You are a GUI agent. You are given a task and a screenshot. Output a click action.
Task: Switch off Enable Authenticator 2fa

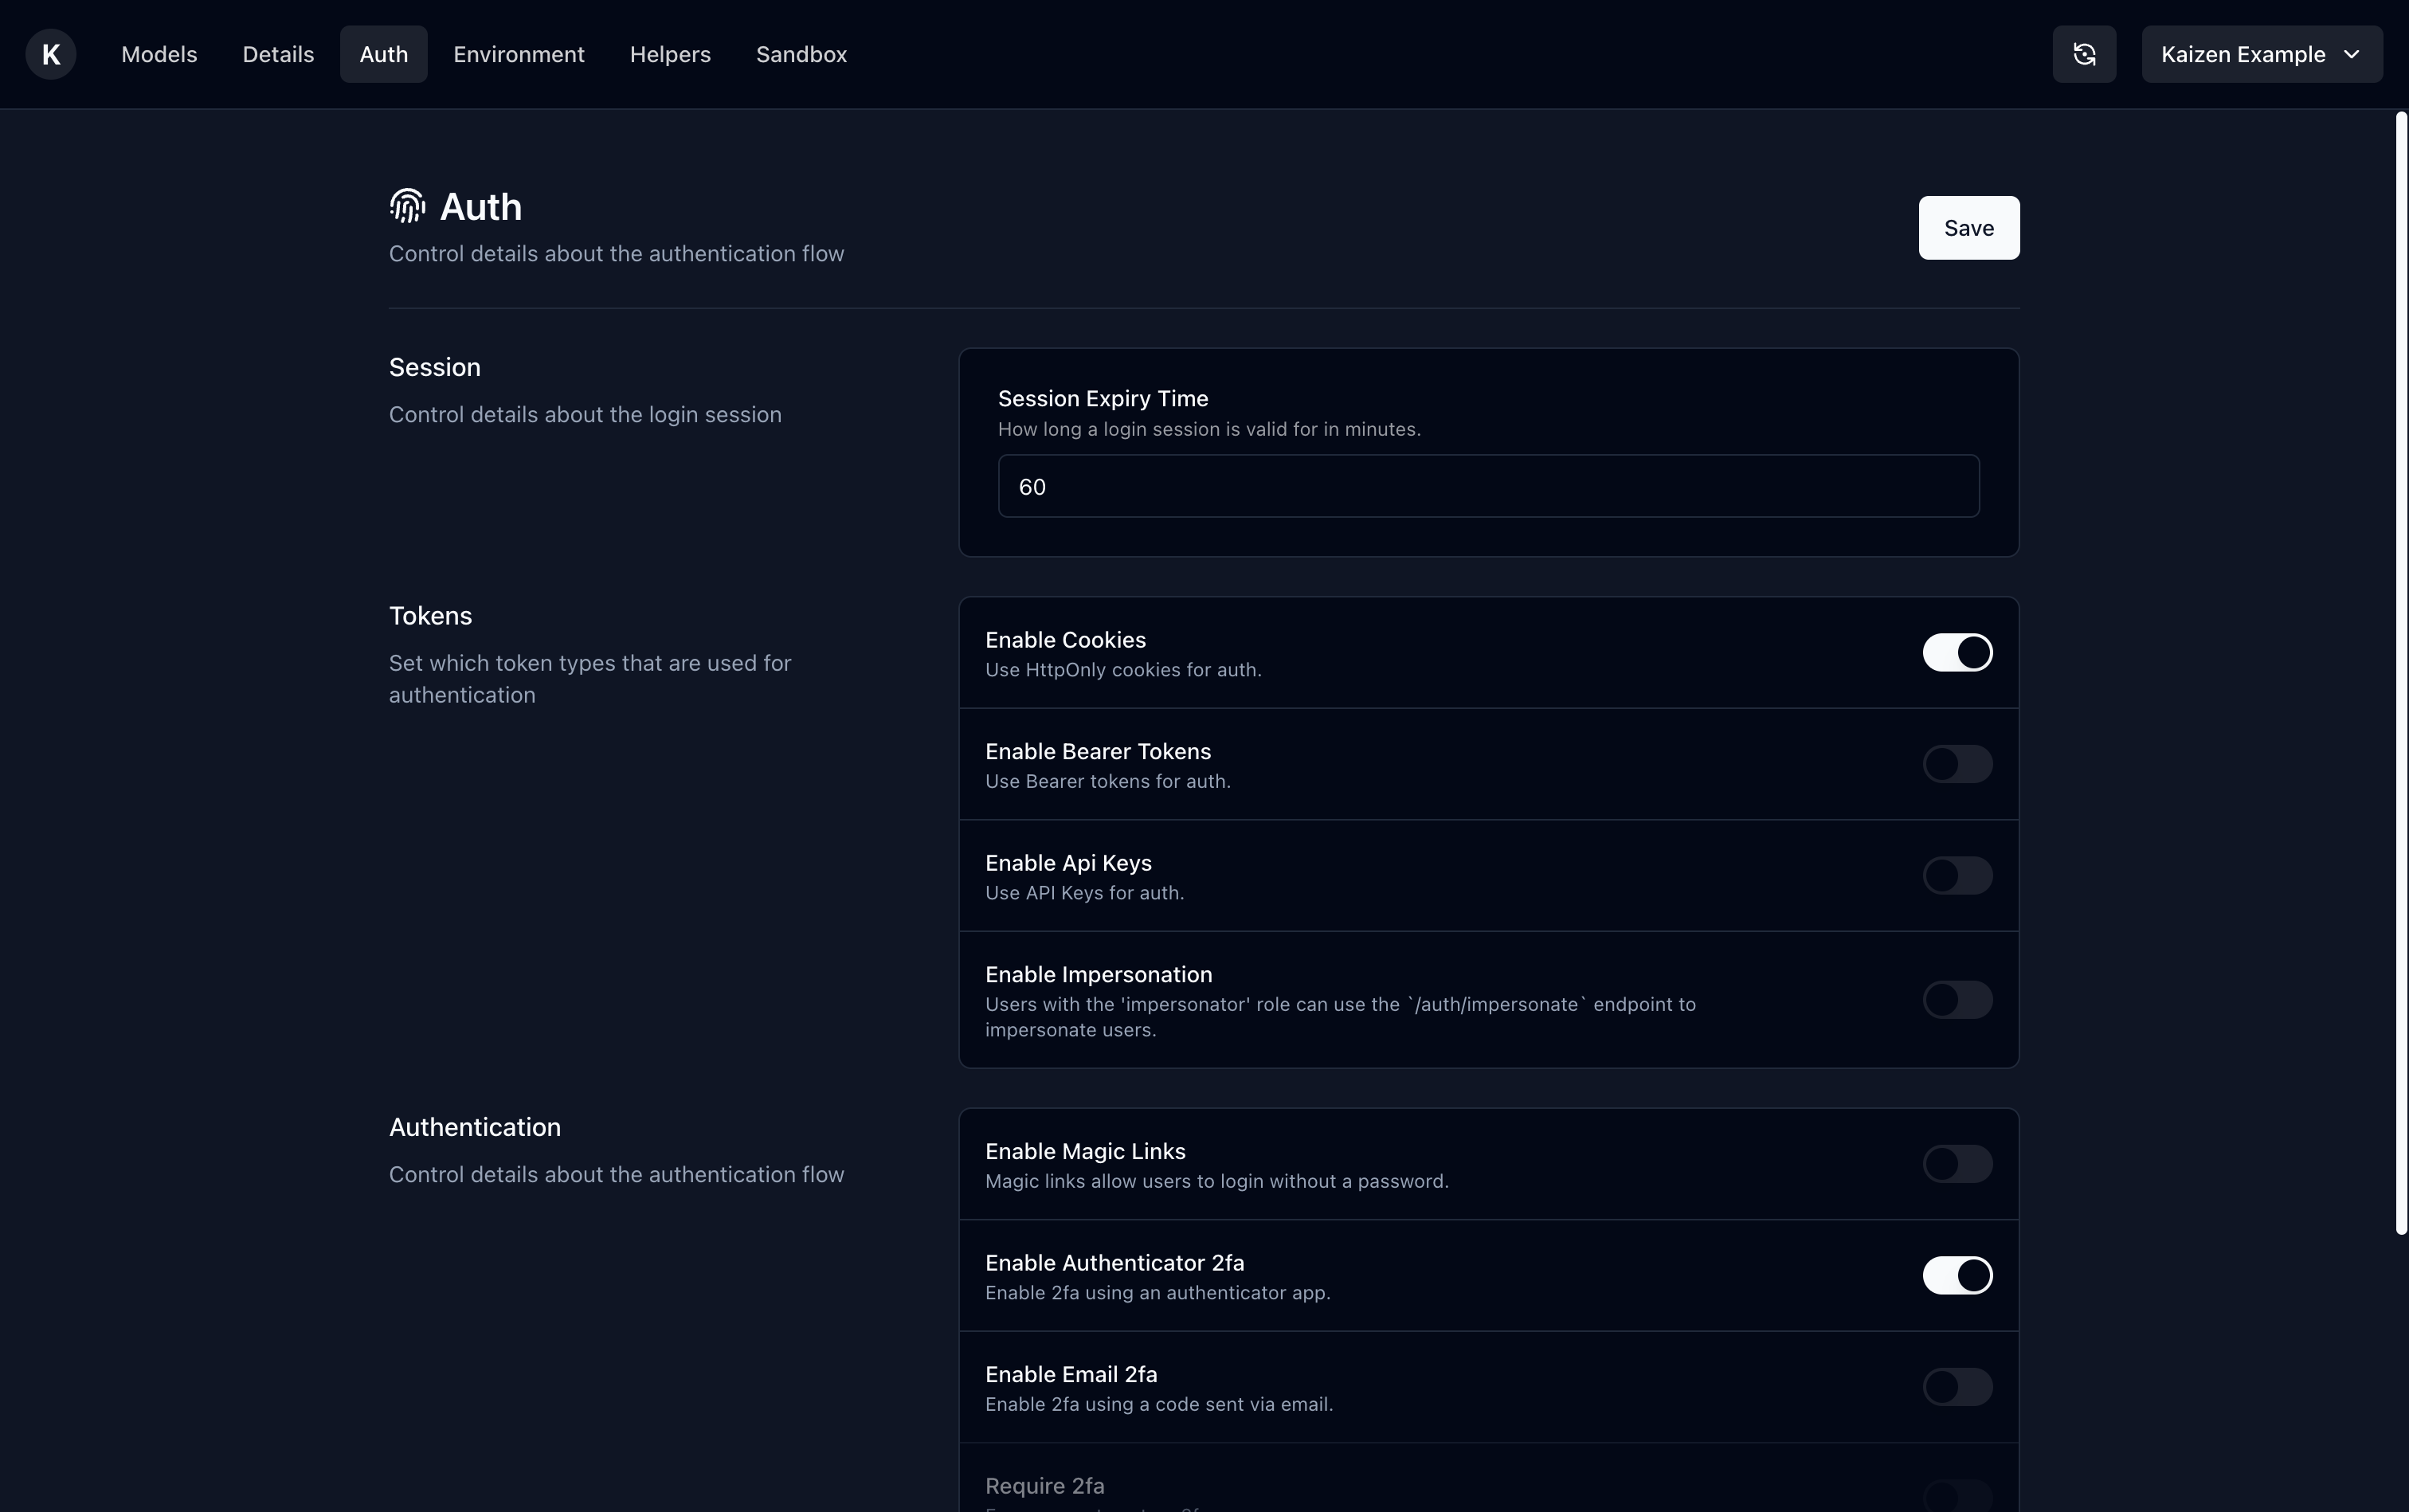(x=1957, y=1276)
